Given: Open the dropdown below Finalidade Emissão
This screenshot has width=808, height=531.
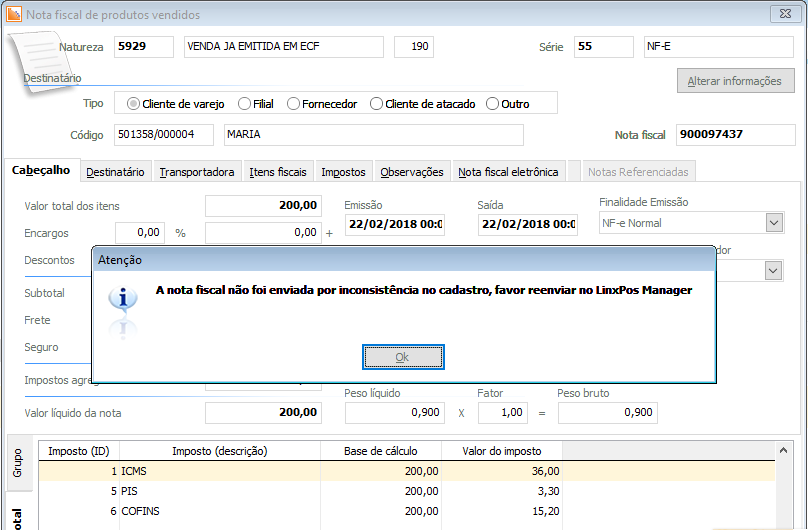Looking at the screenshot, I should click(773, 270).
